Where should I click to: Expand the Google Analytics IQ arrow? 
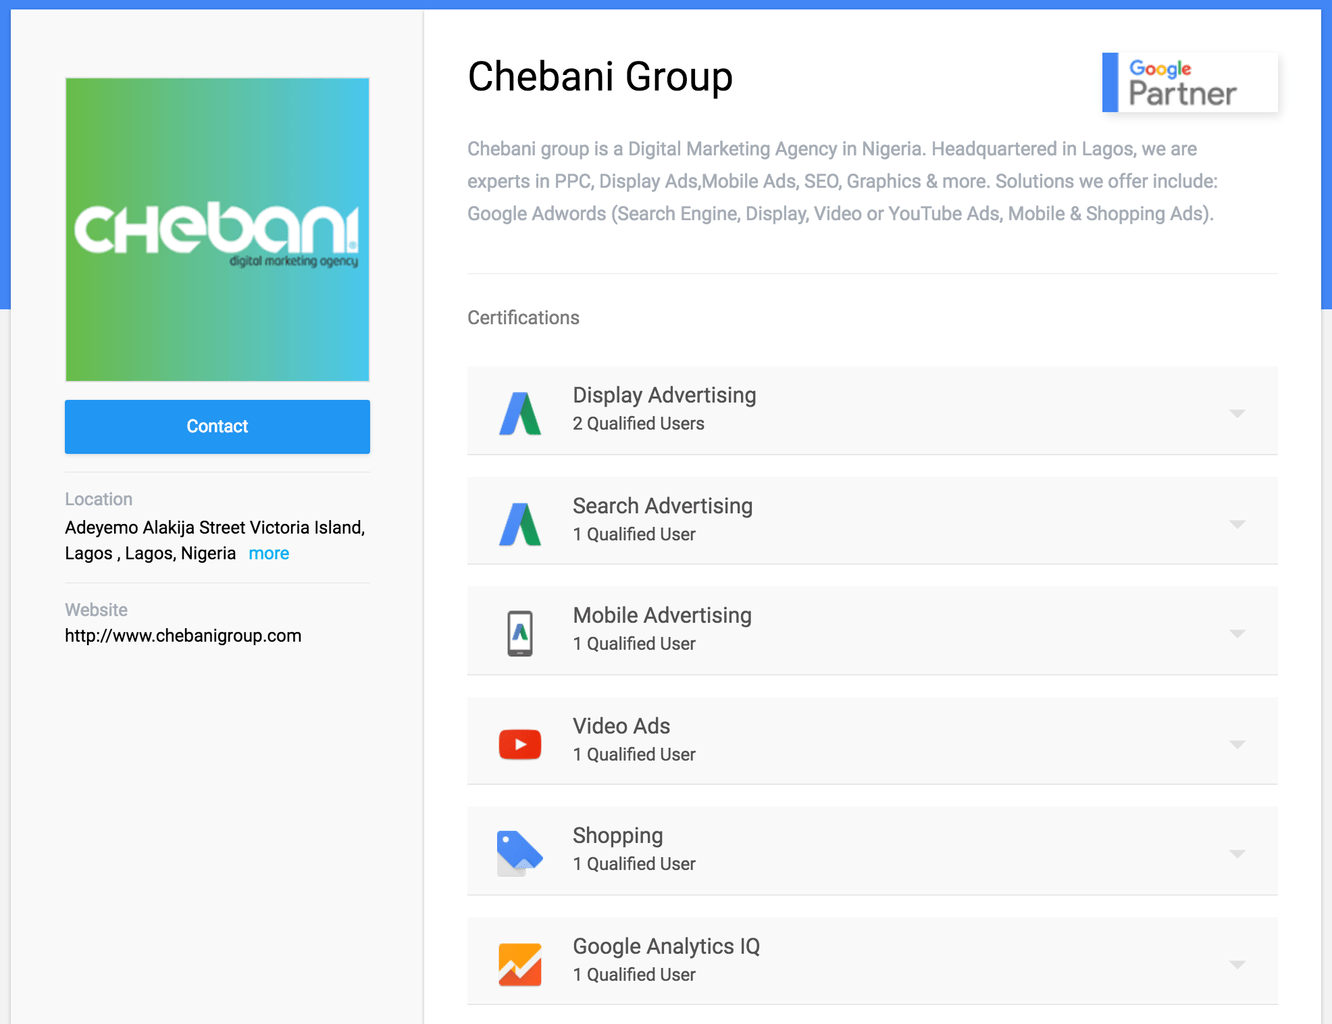pos(1237,965)
